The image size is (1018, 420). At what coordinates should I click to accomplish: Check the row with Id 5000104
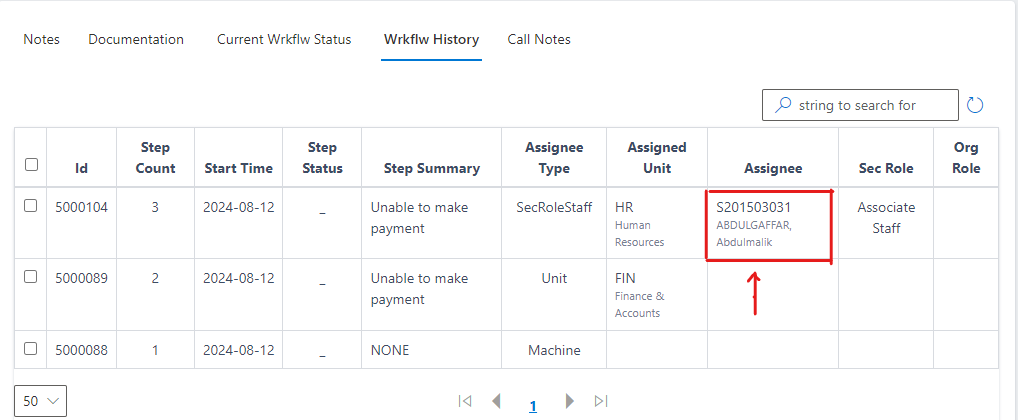point(31,205)
